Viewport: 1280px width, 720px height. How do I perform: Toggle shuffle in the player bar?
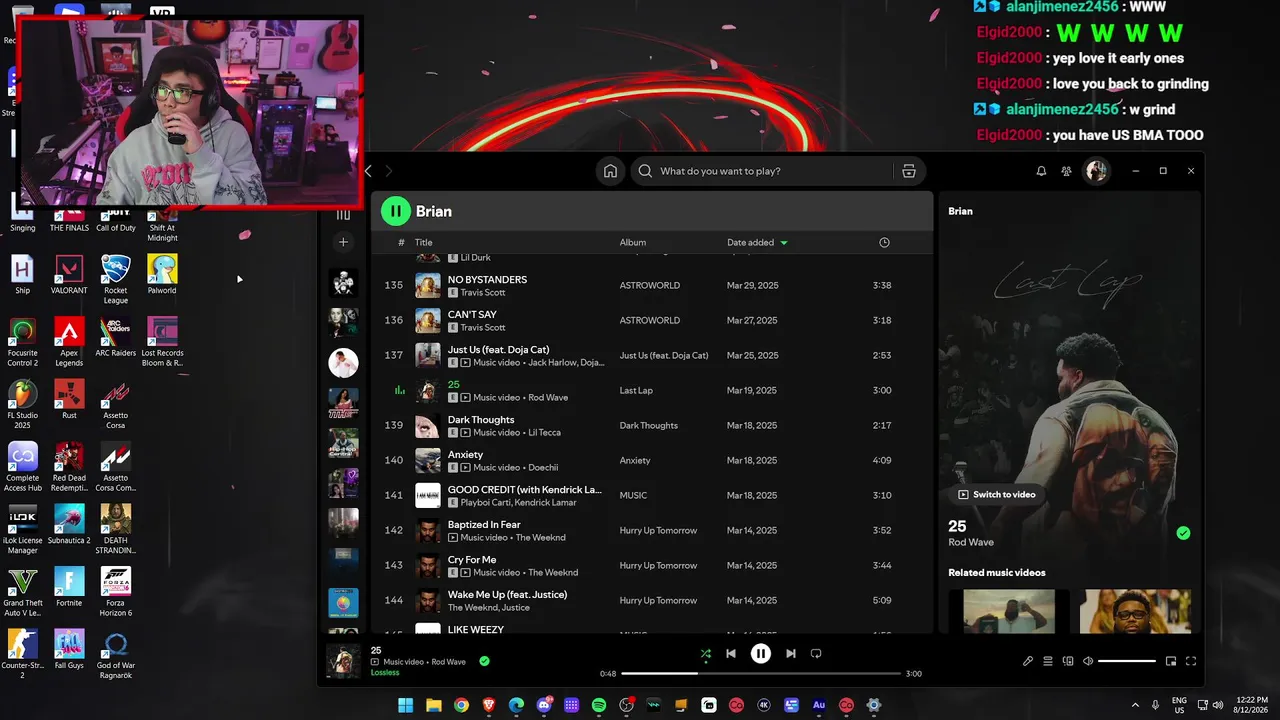click(x=706, y=654)
